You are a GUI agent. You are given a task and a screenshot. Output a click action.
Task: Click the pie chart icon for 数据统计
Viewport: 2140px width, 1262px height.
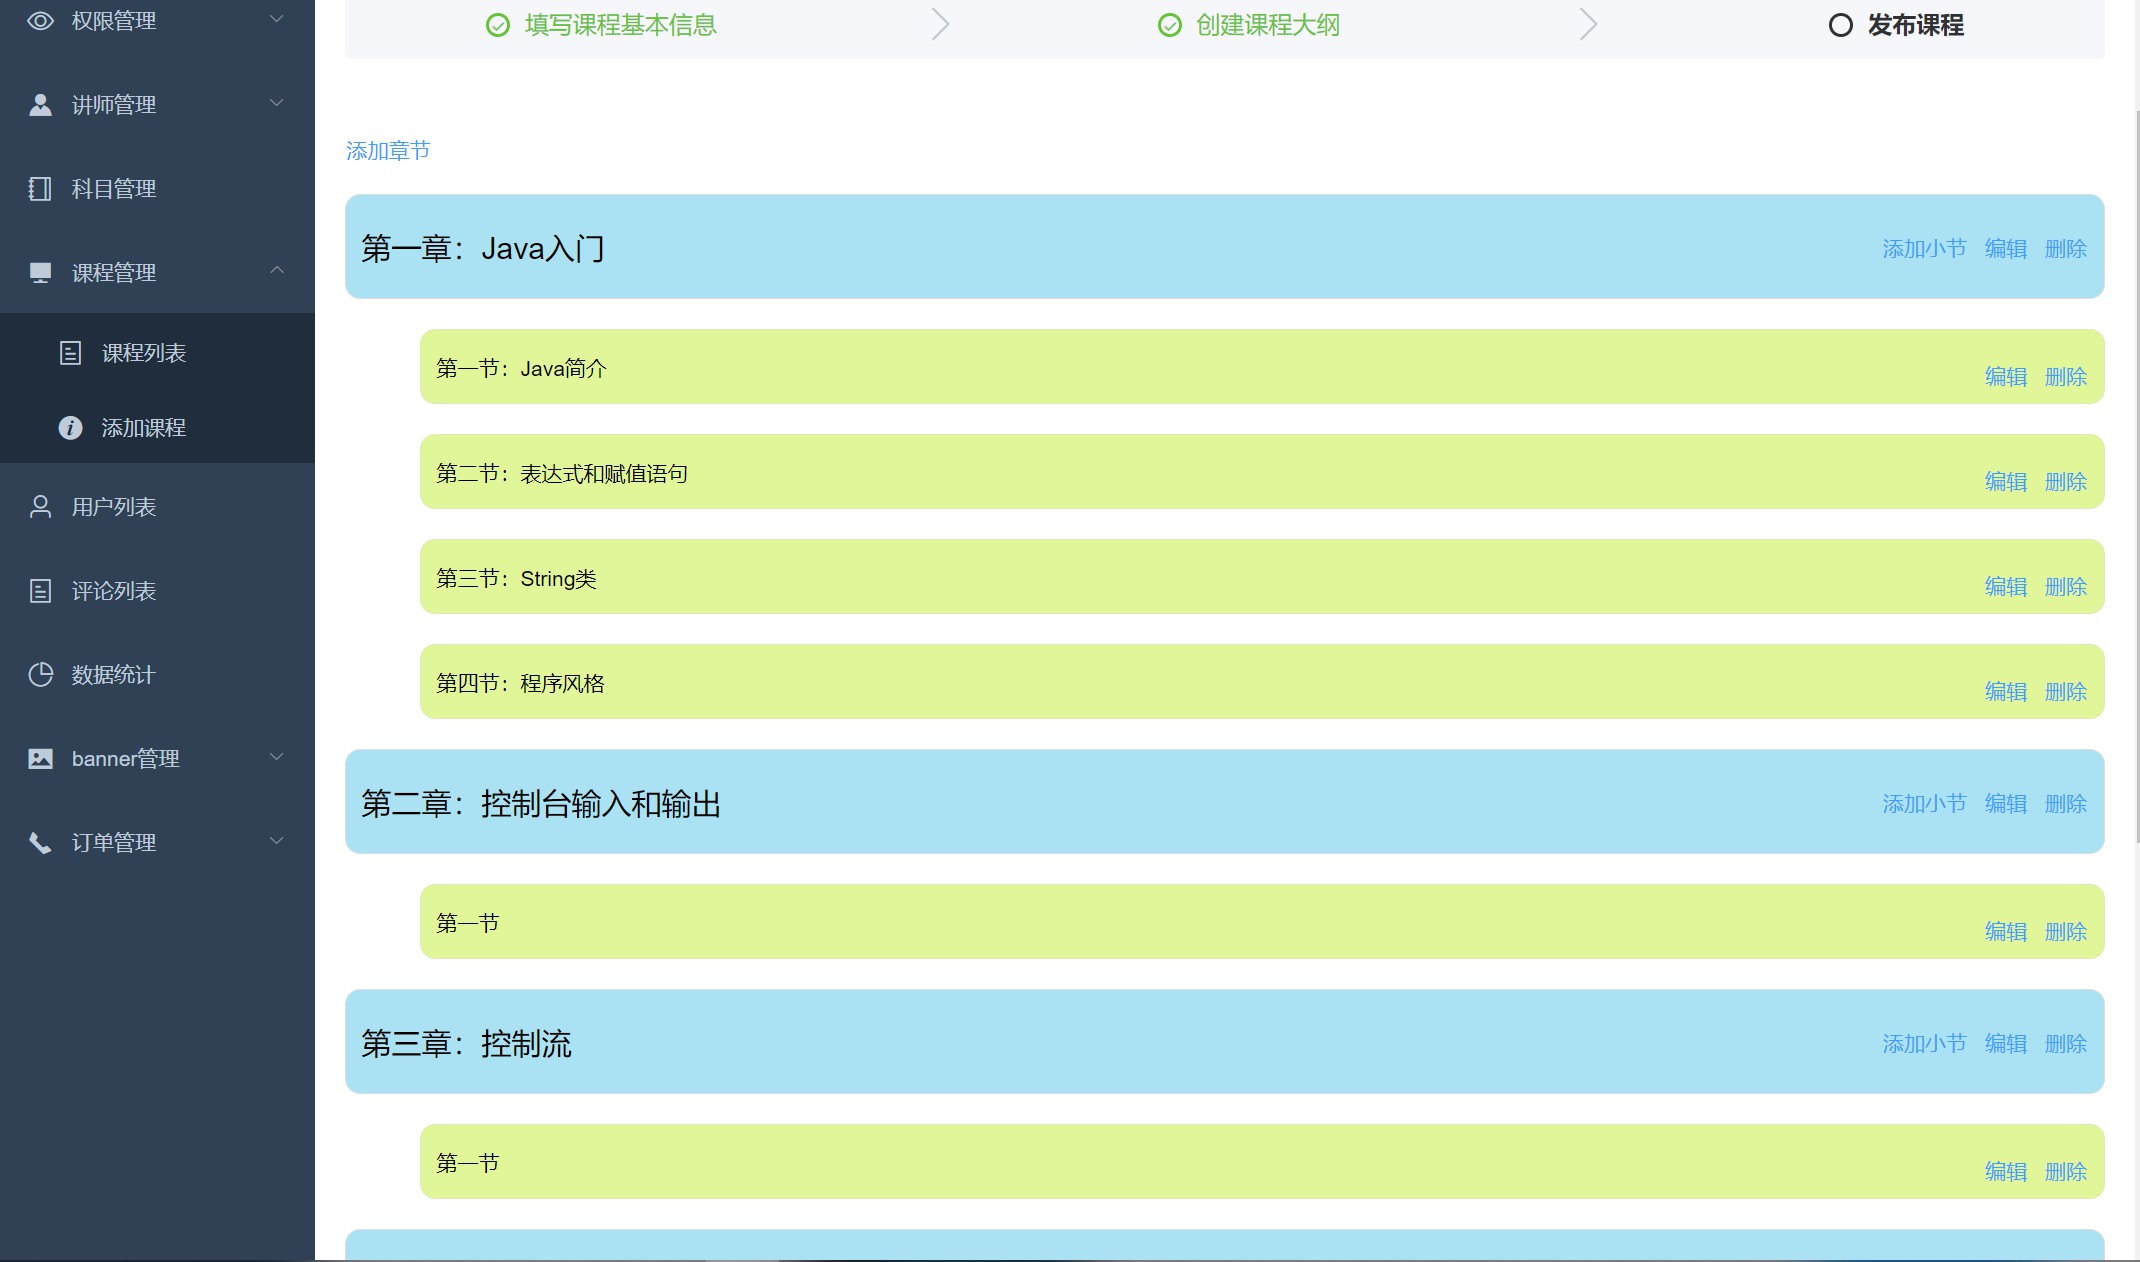point(40,675)
